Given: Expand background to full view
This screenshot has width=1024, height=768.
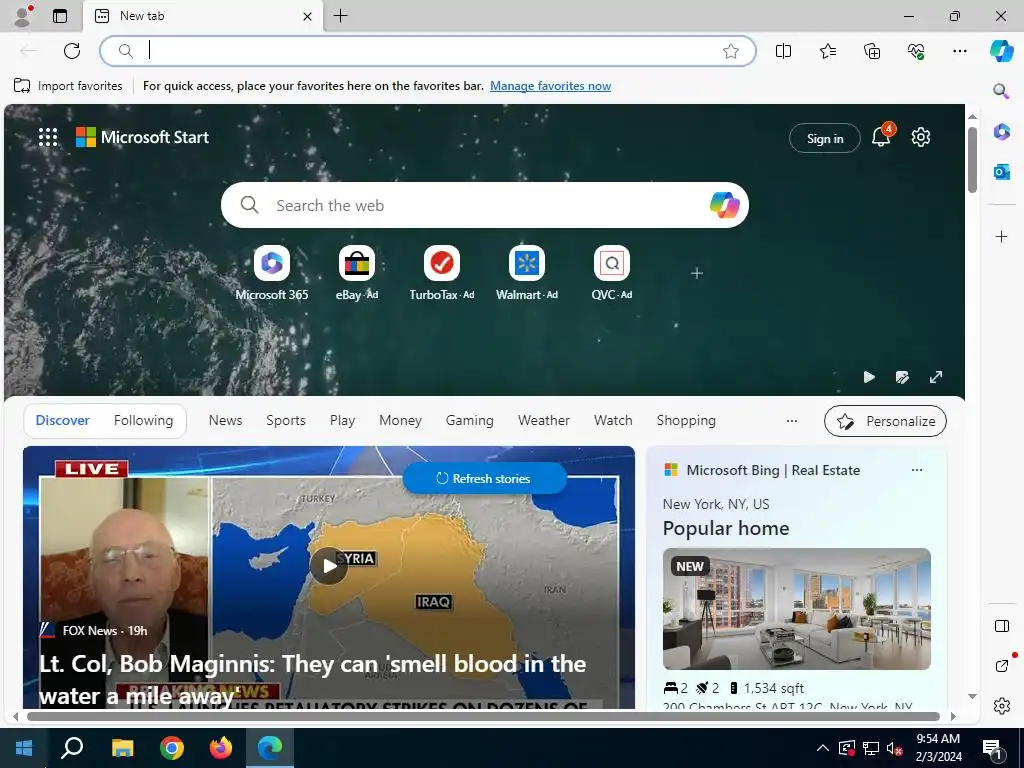Looking at the screenshot, I should click(x=936, y=377).
